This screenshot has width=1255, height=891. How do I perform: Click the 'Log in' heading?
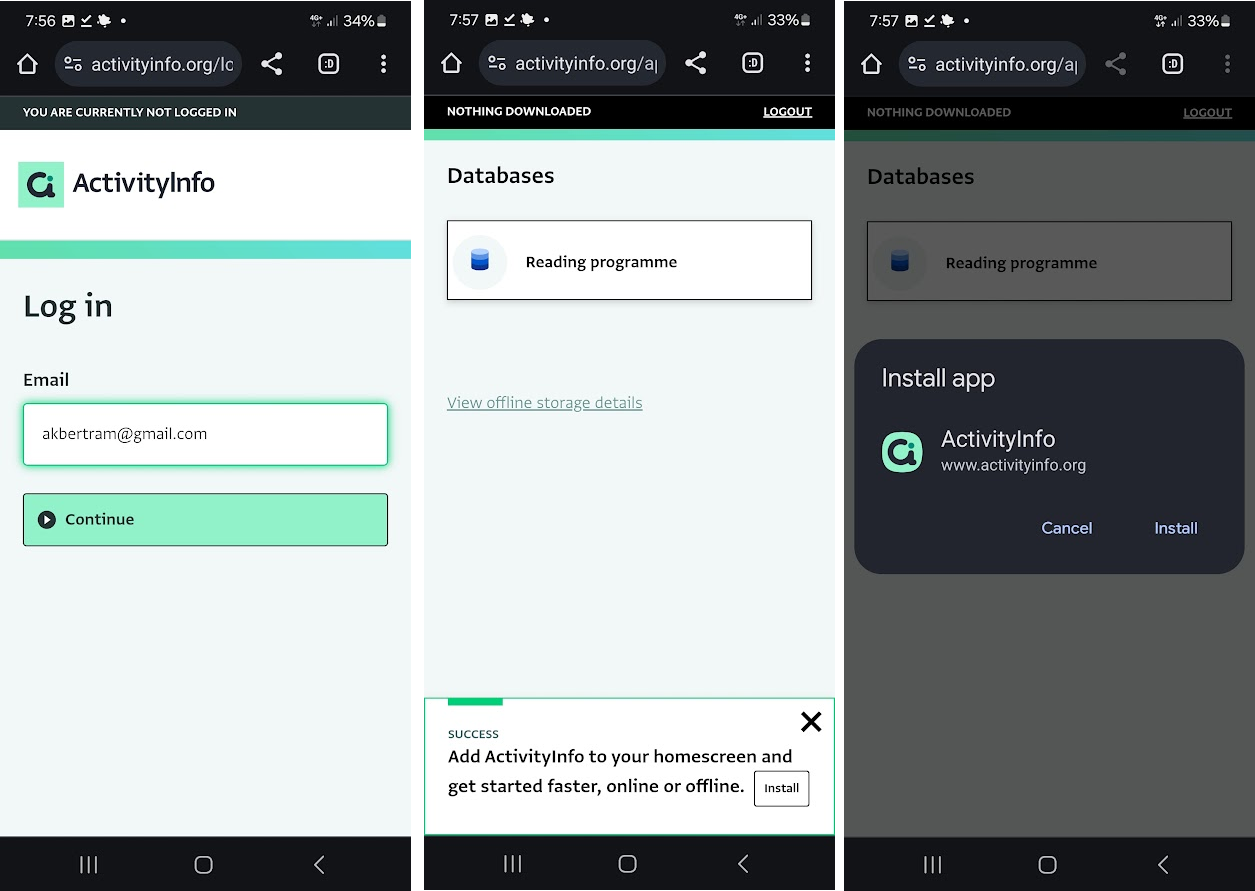[68, 307]
